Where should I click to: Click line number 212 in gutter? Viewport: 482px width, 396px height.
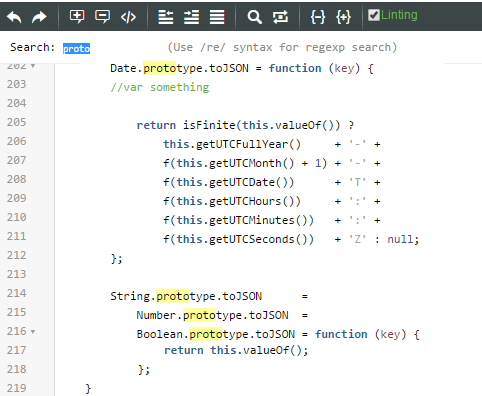pos(16,255)
